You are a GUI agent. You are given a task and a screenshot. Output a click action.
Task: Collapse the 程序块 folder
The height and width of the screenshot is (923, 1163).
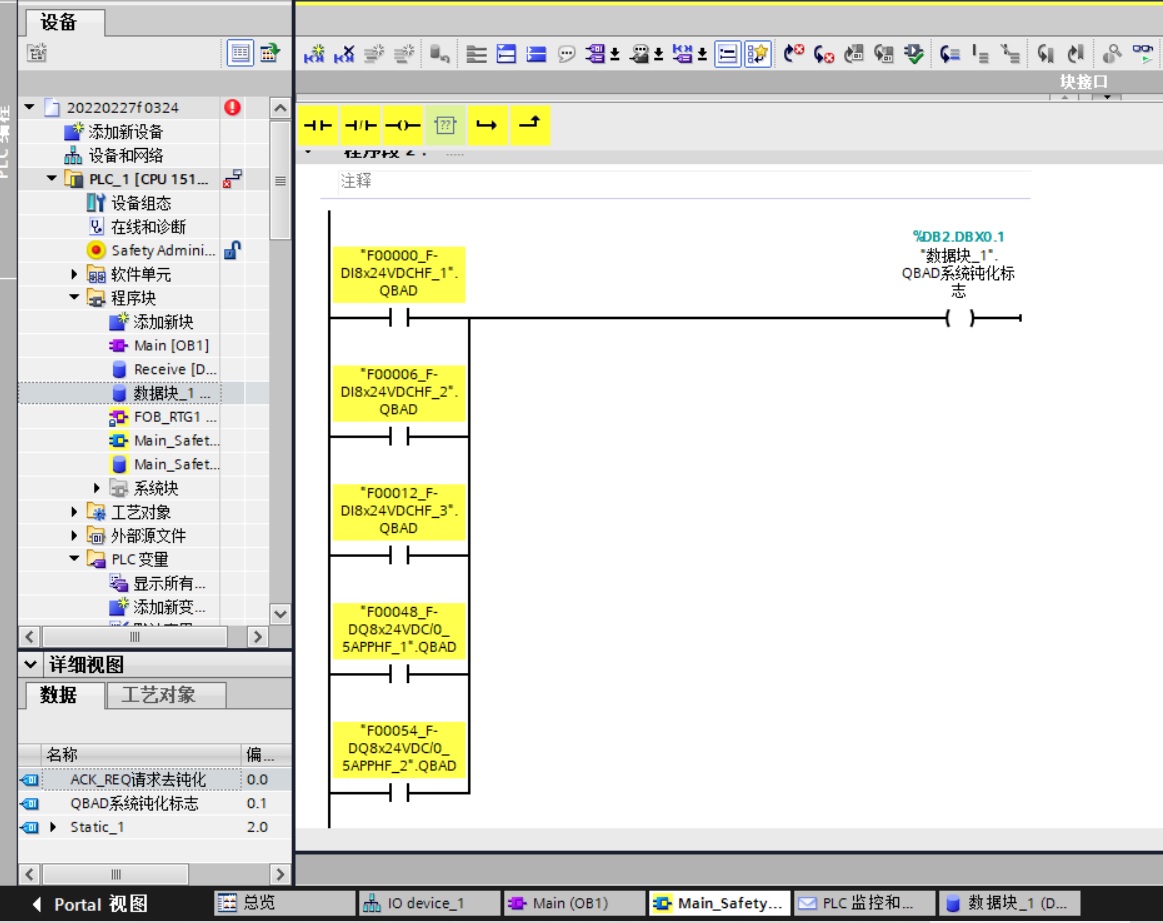pyautogui.click(x=75, y=298)
